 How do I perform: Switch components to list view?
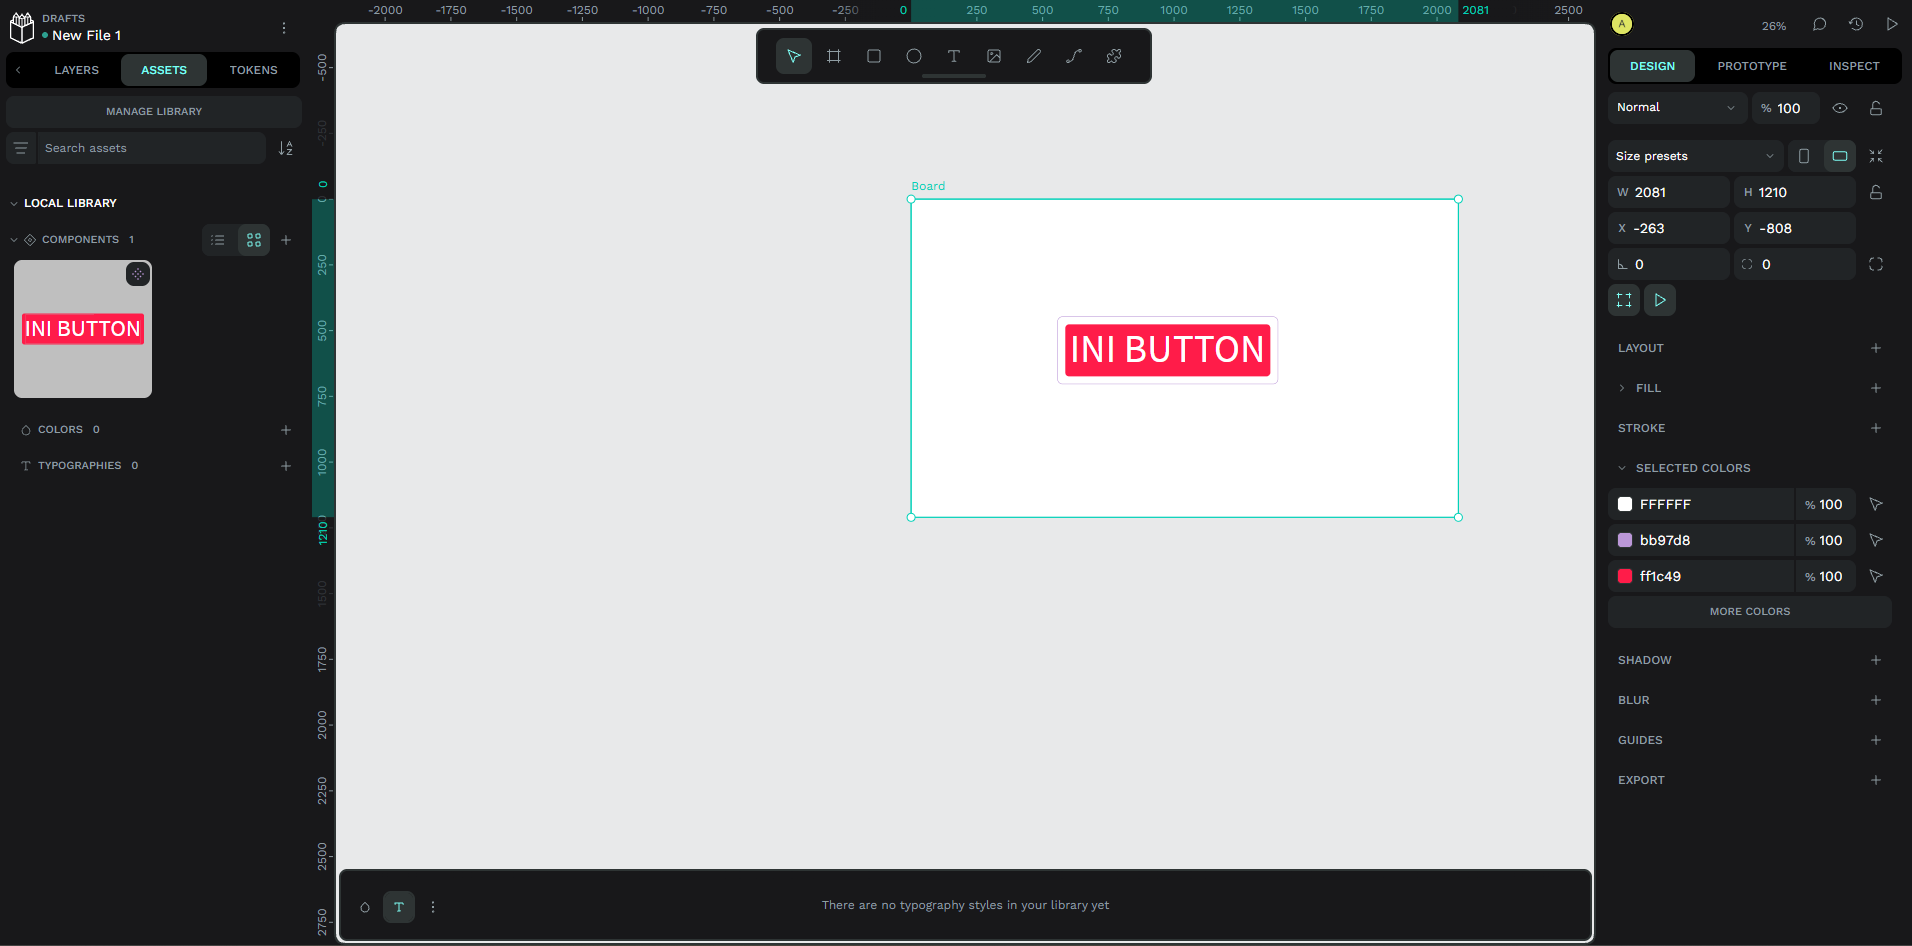click(218, 240)
